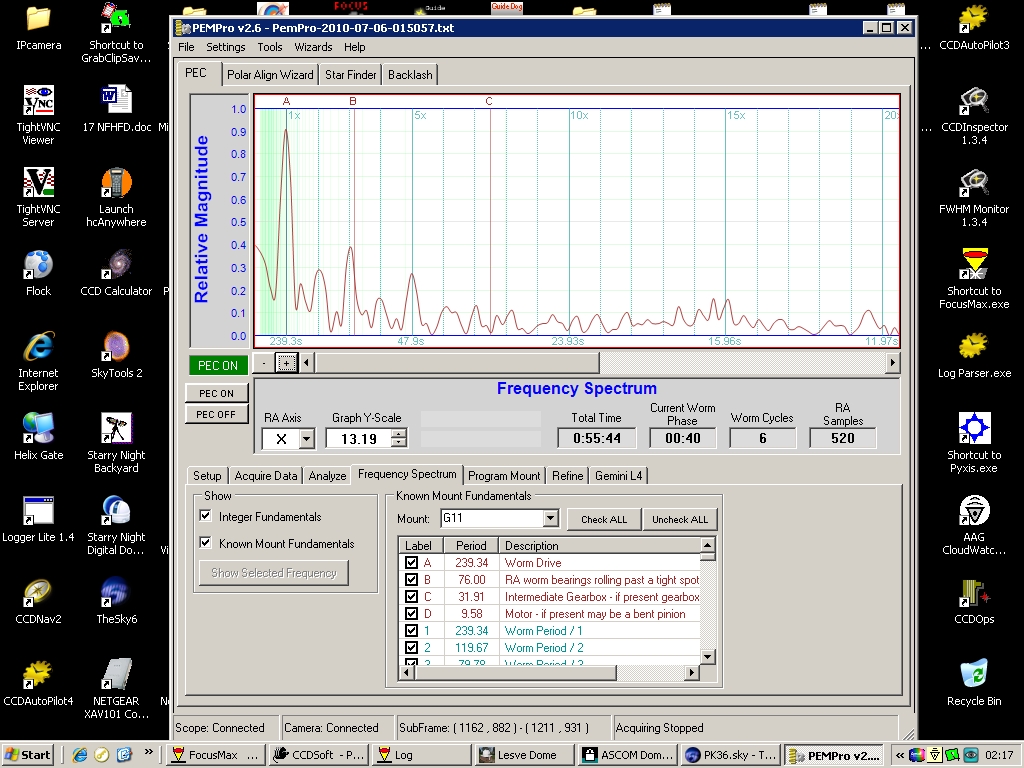Uncheck Worm Period / 1 checkbox
This screenshot has height=768, width=1024.
coord(411,630)
